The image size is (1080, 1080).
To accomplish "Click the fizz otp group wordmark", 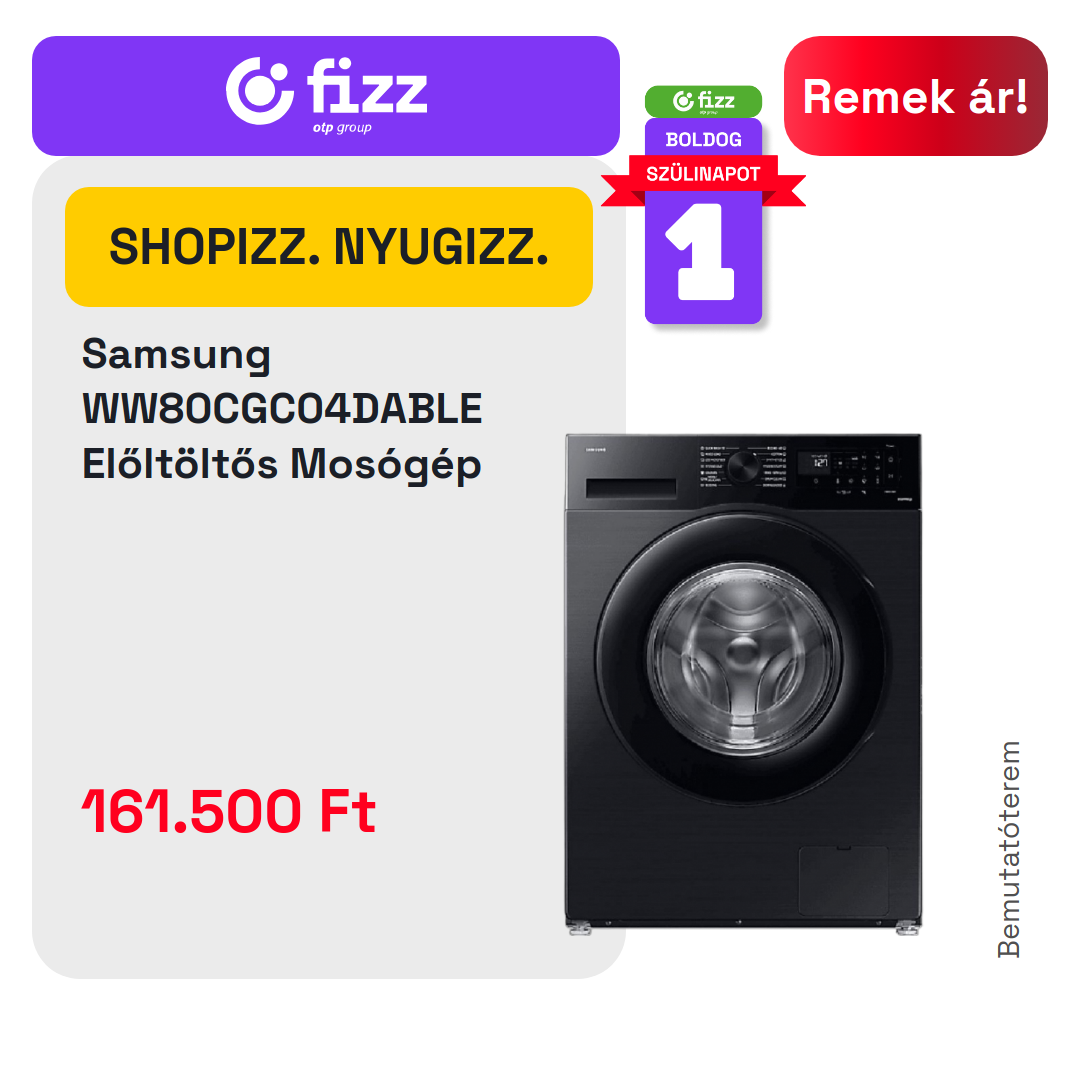I will (x=367, y=95).
